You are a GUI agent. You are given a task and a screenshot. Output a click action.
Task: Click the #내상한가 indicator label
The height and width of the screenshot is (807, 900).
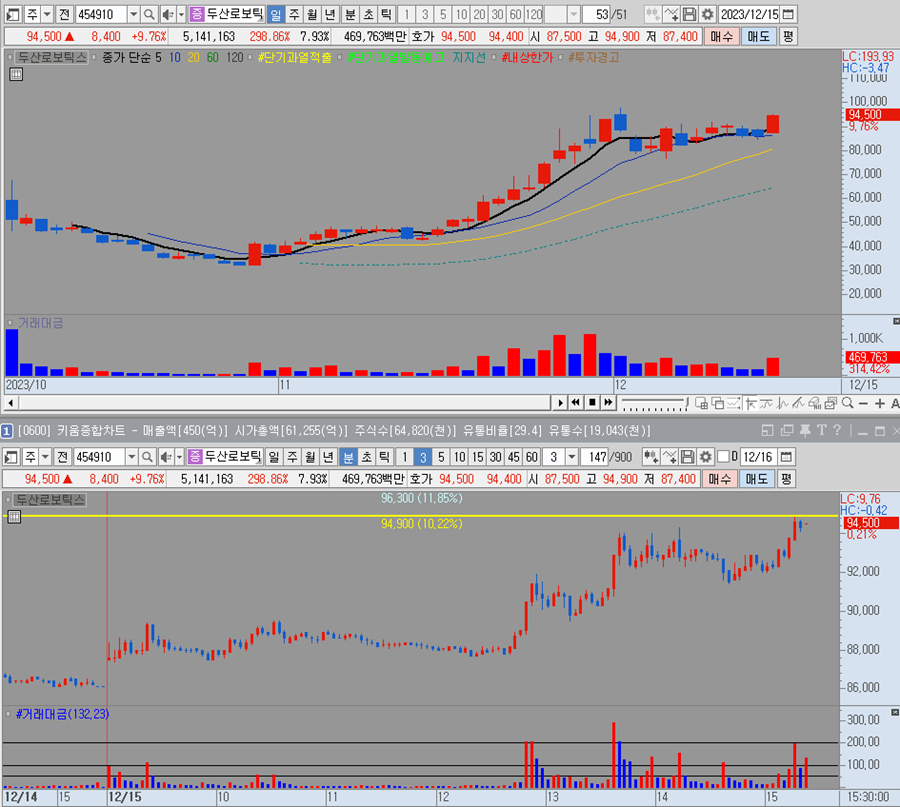pyautogui.click(x=527, y=57)
